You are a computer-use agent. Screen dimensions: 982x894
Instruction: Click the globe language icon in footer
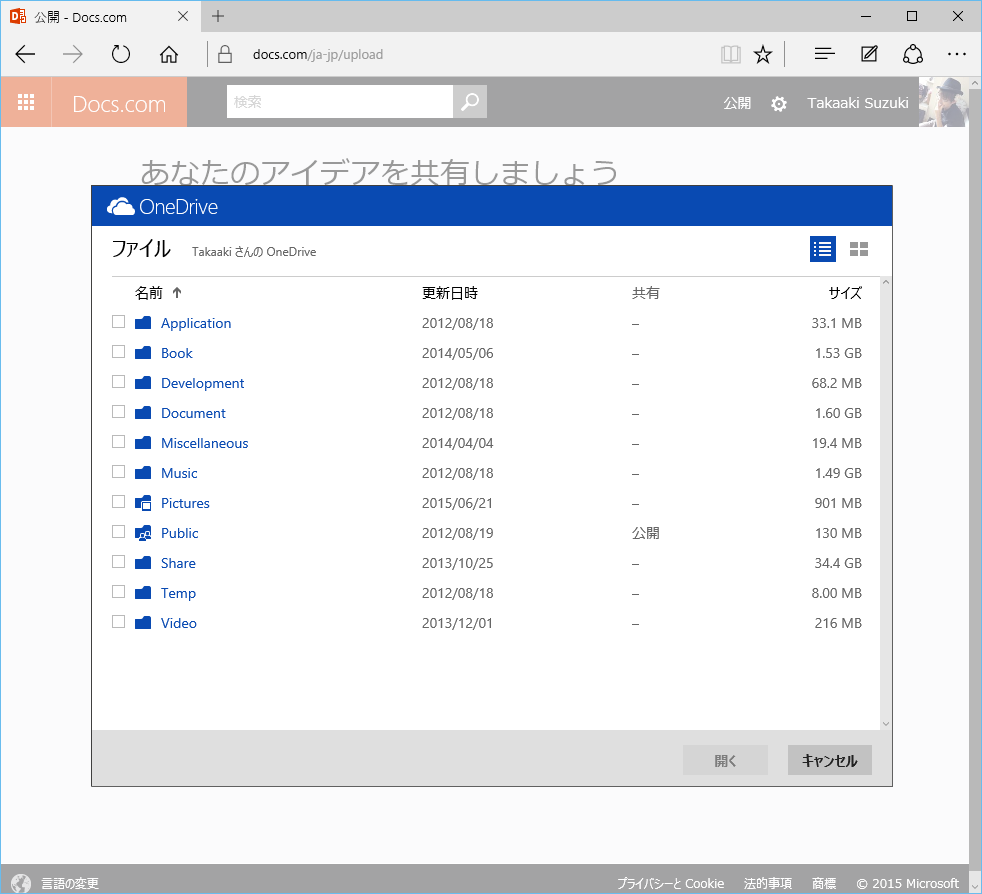tap(21, 883)
